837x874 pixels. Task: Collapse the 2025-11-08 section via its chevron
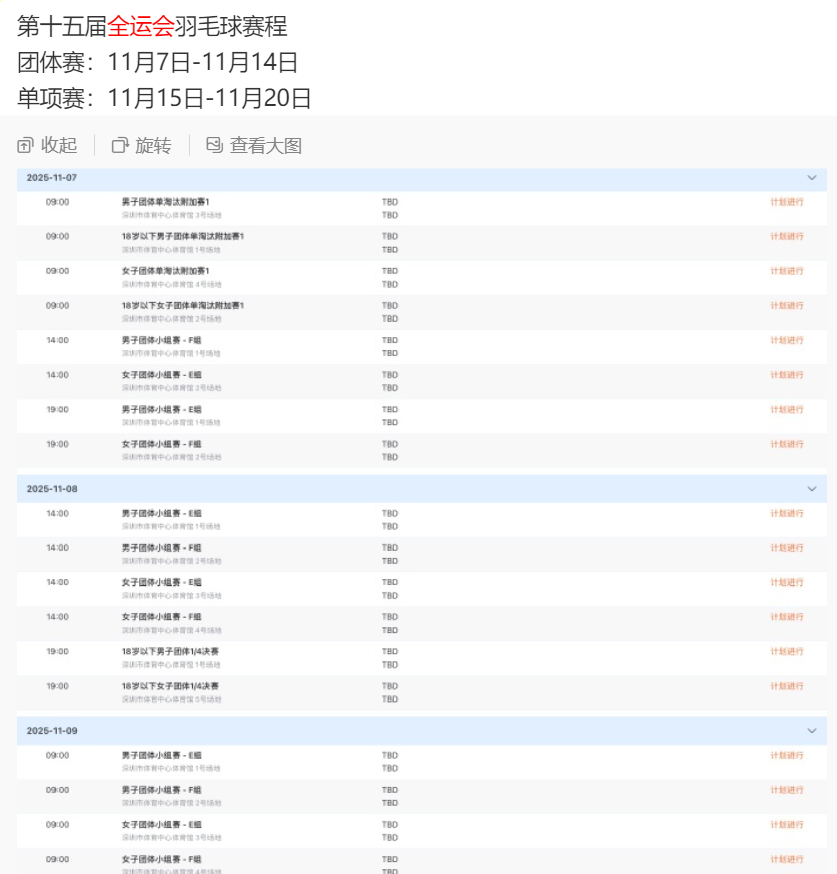point(812,488)
